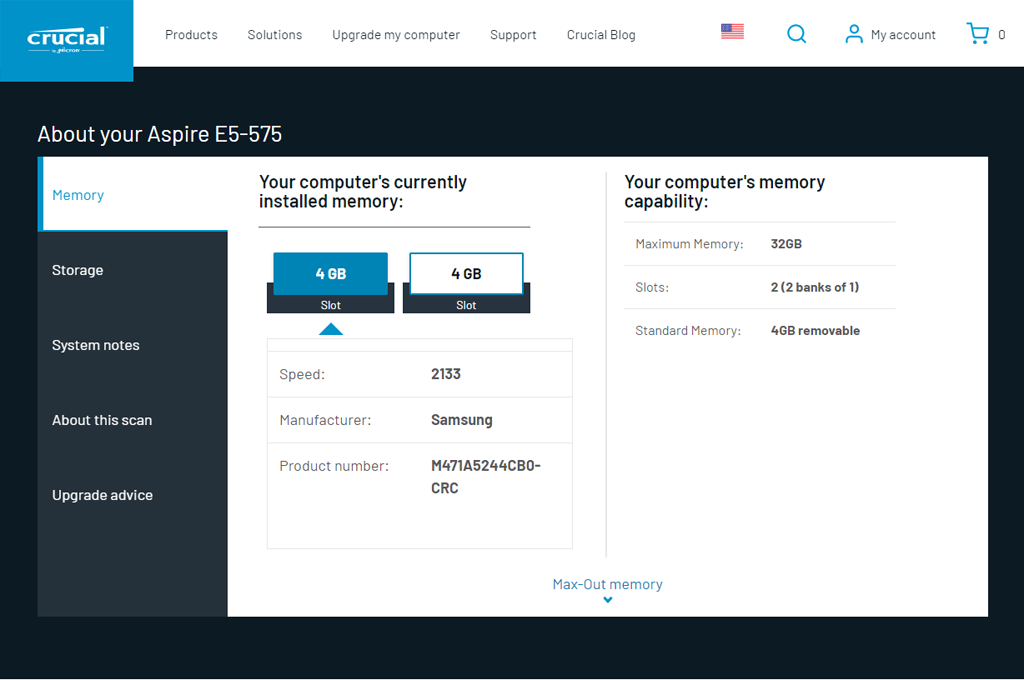
Task: Click the 2133 speed value
Action: point(446,374)
